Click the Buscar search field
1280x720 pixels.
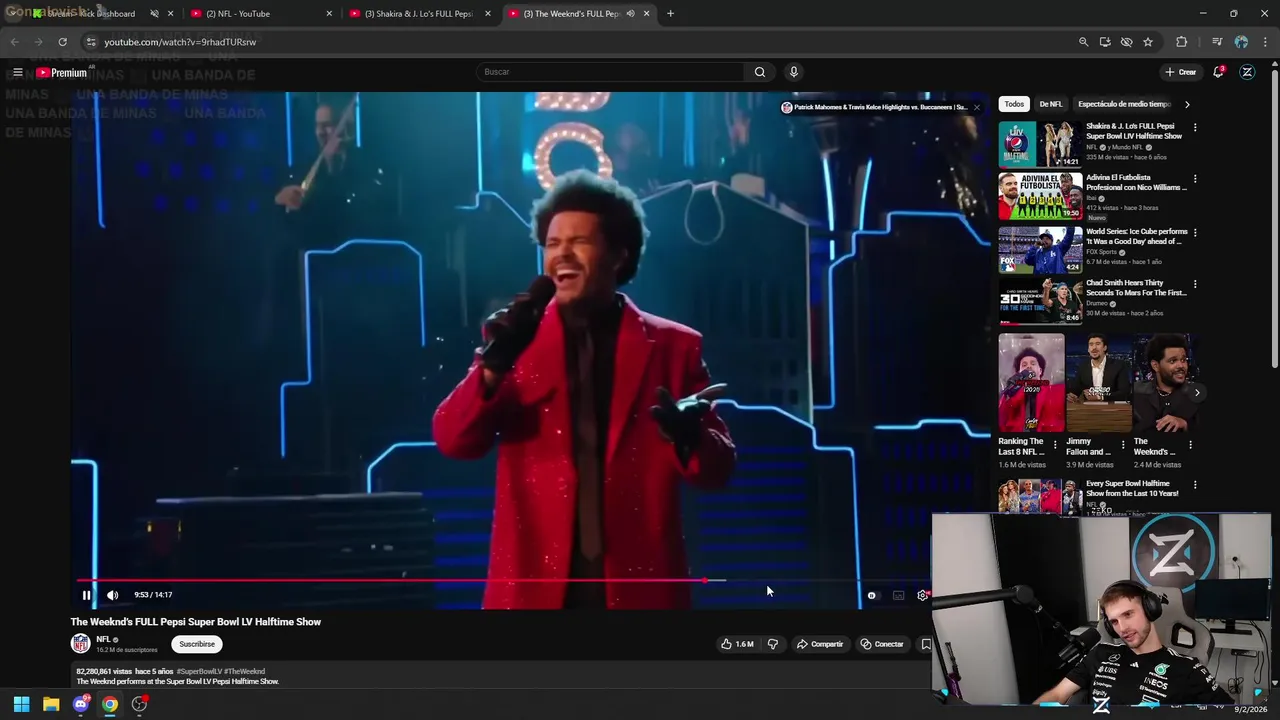click(610, 72)
